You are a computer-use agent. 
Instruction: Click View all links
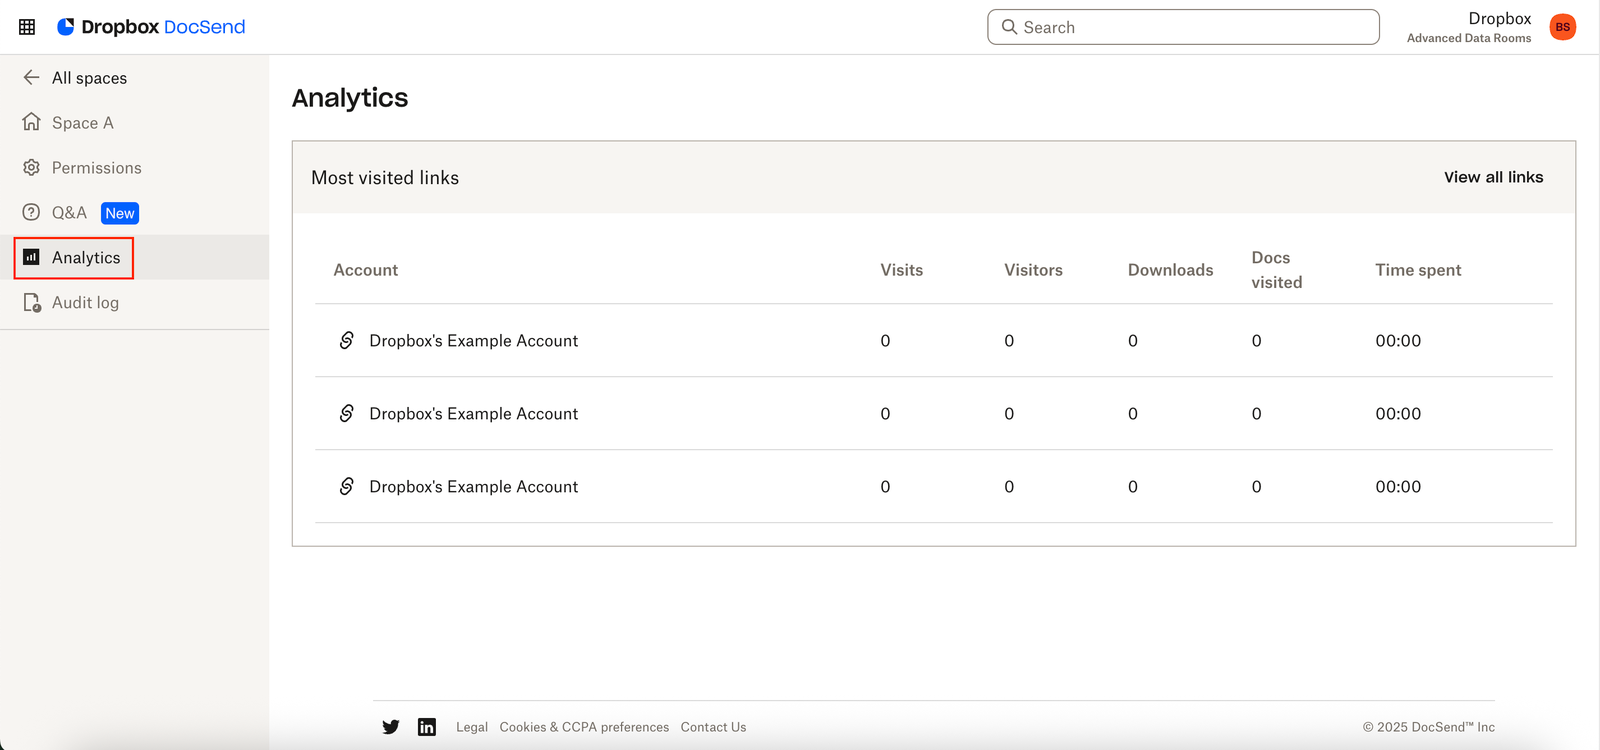pos(1493,177)
